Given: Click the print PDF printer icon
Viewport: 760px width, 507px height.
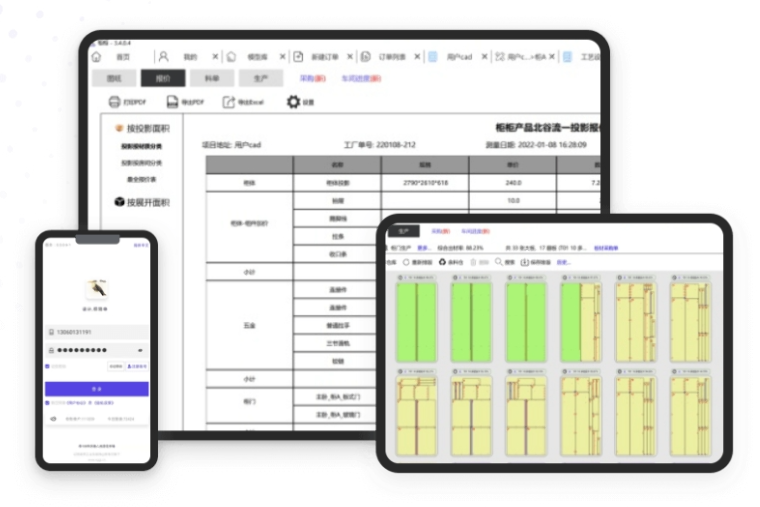Looking at the screenshot, I should tap(114, 102).
